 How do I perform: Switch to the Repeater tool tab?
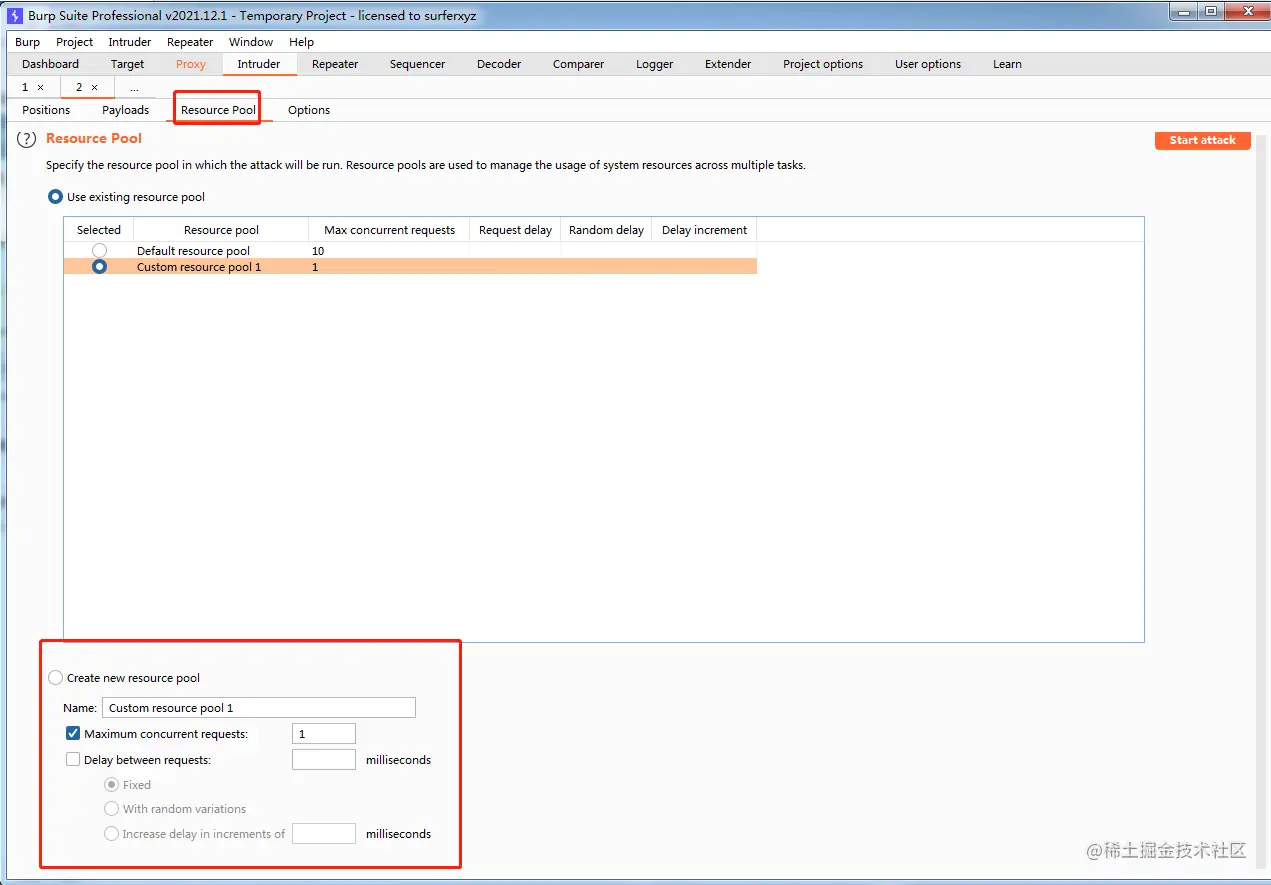pos(335,64)
